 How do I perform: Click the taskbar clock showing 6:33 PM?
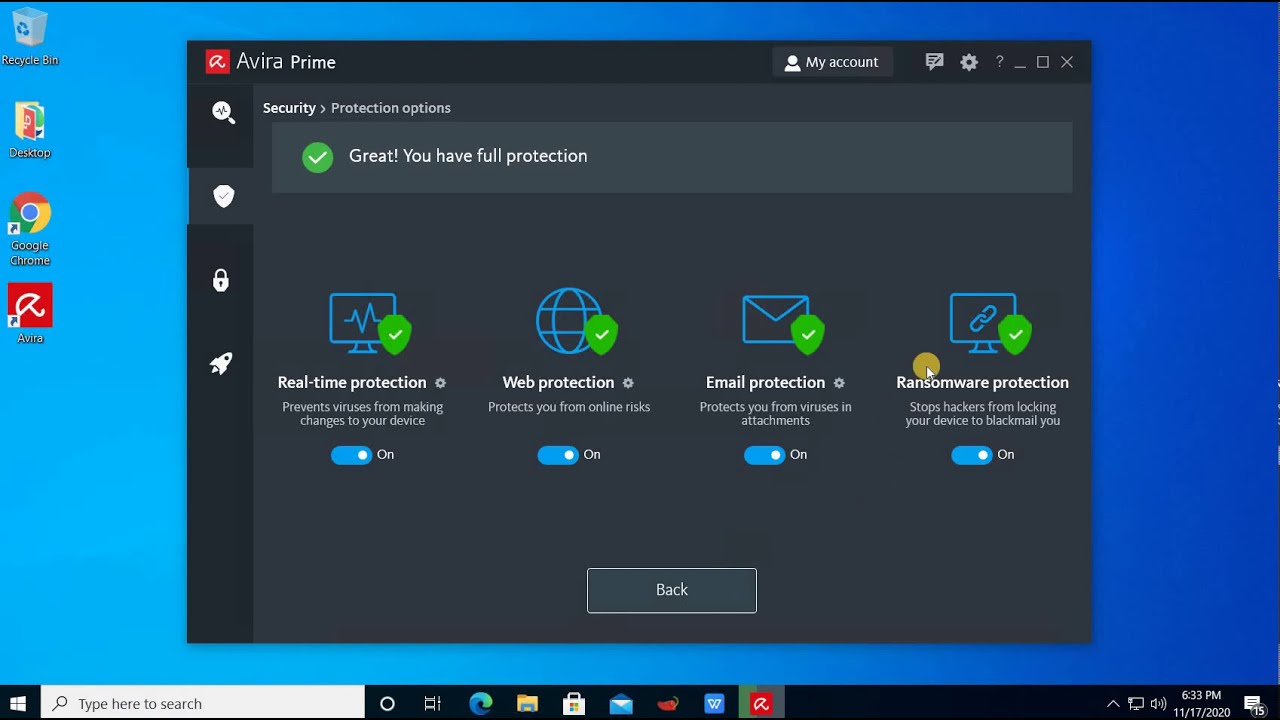[x=1201, y=704]
